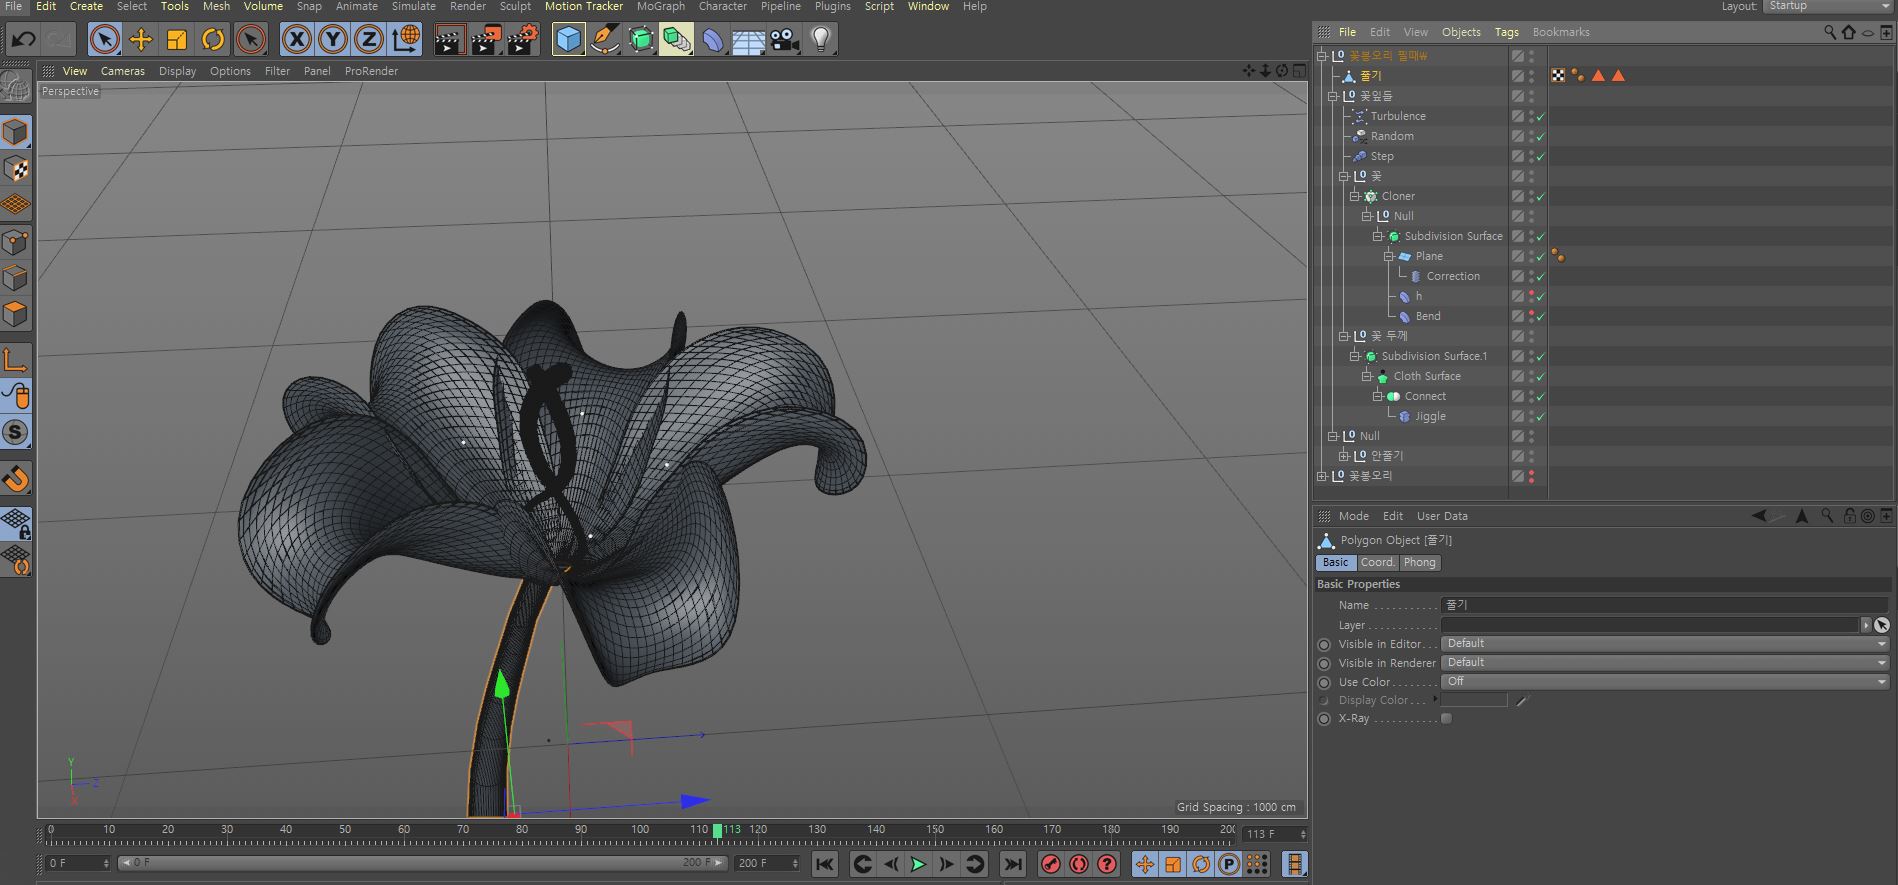1898x885 pixels.
Task: Open the MoGraph menu
Action: click(x=661, y=7)
